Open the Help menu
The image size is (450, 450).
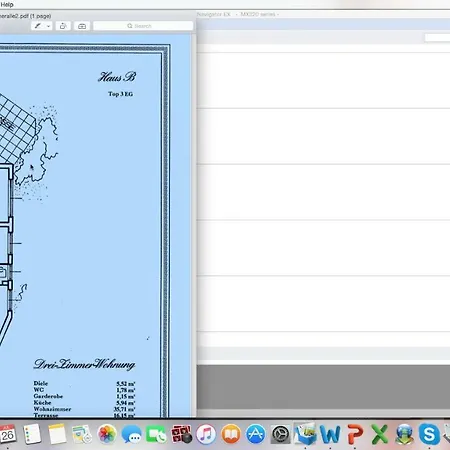click(x=7, y=4)
